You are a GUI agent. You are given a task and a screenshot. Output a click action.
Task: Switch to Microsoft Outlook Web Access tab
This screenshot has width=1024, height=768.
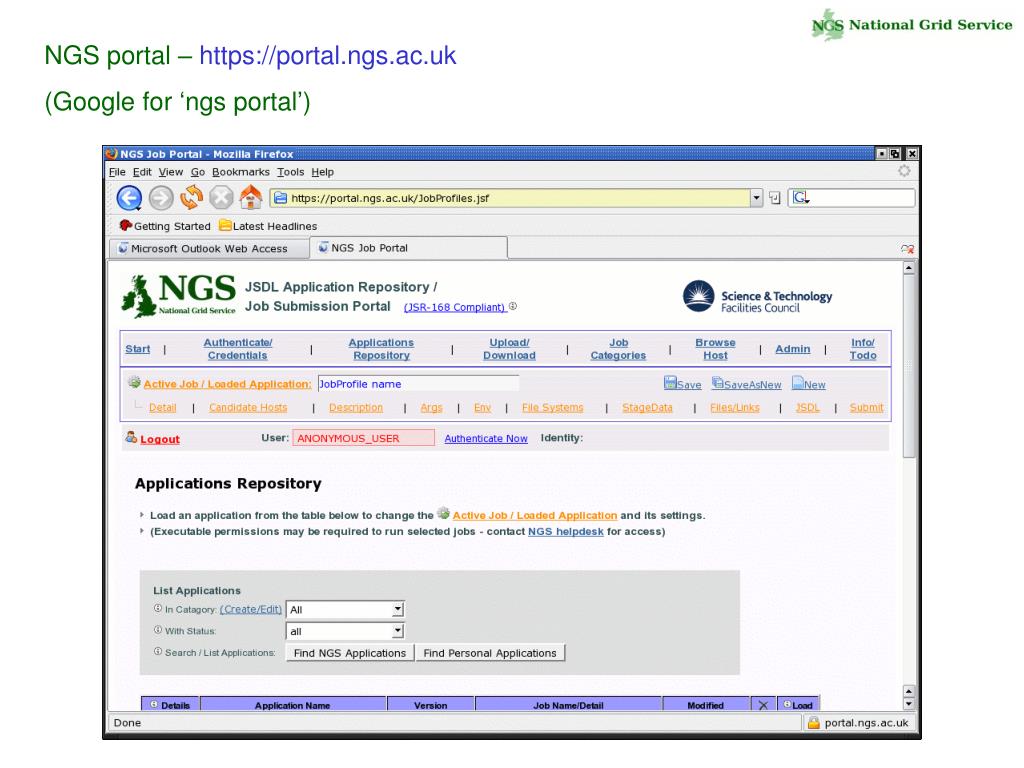tap(209, 249)
